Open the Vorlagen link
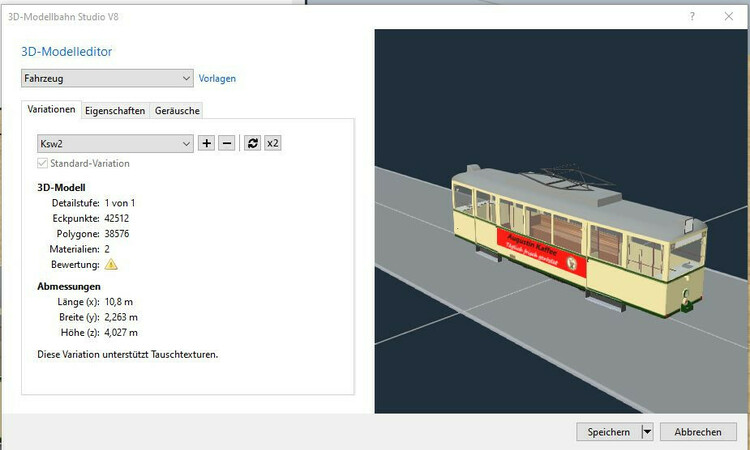This screenshot has height=450, width=750. 217,78
